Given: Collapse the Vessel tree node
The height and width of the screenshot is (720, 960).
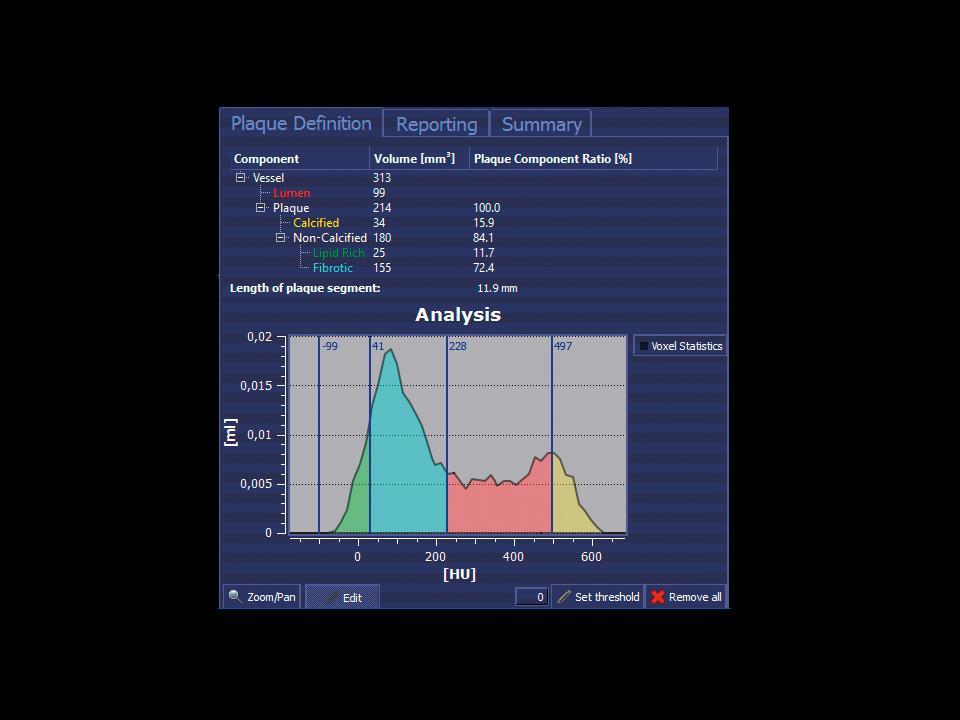Looking at the screenshot, I should pos(241,178).
